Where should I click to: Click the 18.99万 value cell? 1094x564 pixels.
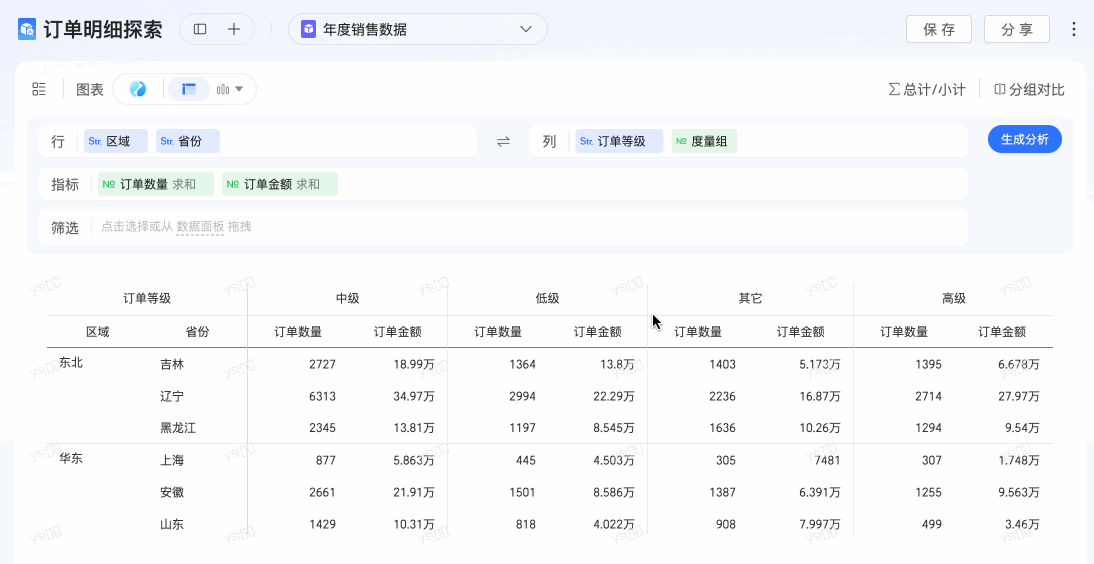[413, 364]
